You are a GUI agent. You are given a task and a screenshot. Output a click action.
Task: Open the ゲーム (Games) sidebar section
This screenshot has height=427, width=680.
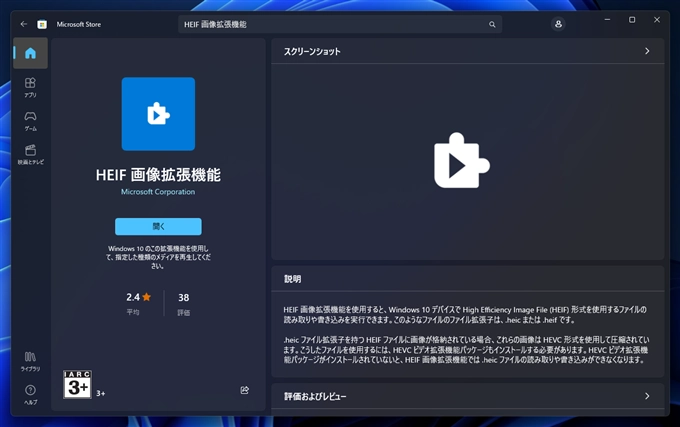[x=30, y=121]
